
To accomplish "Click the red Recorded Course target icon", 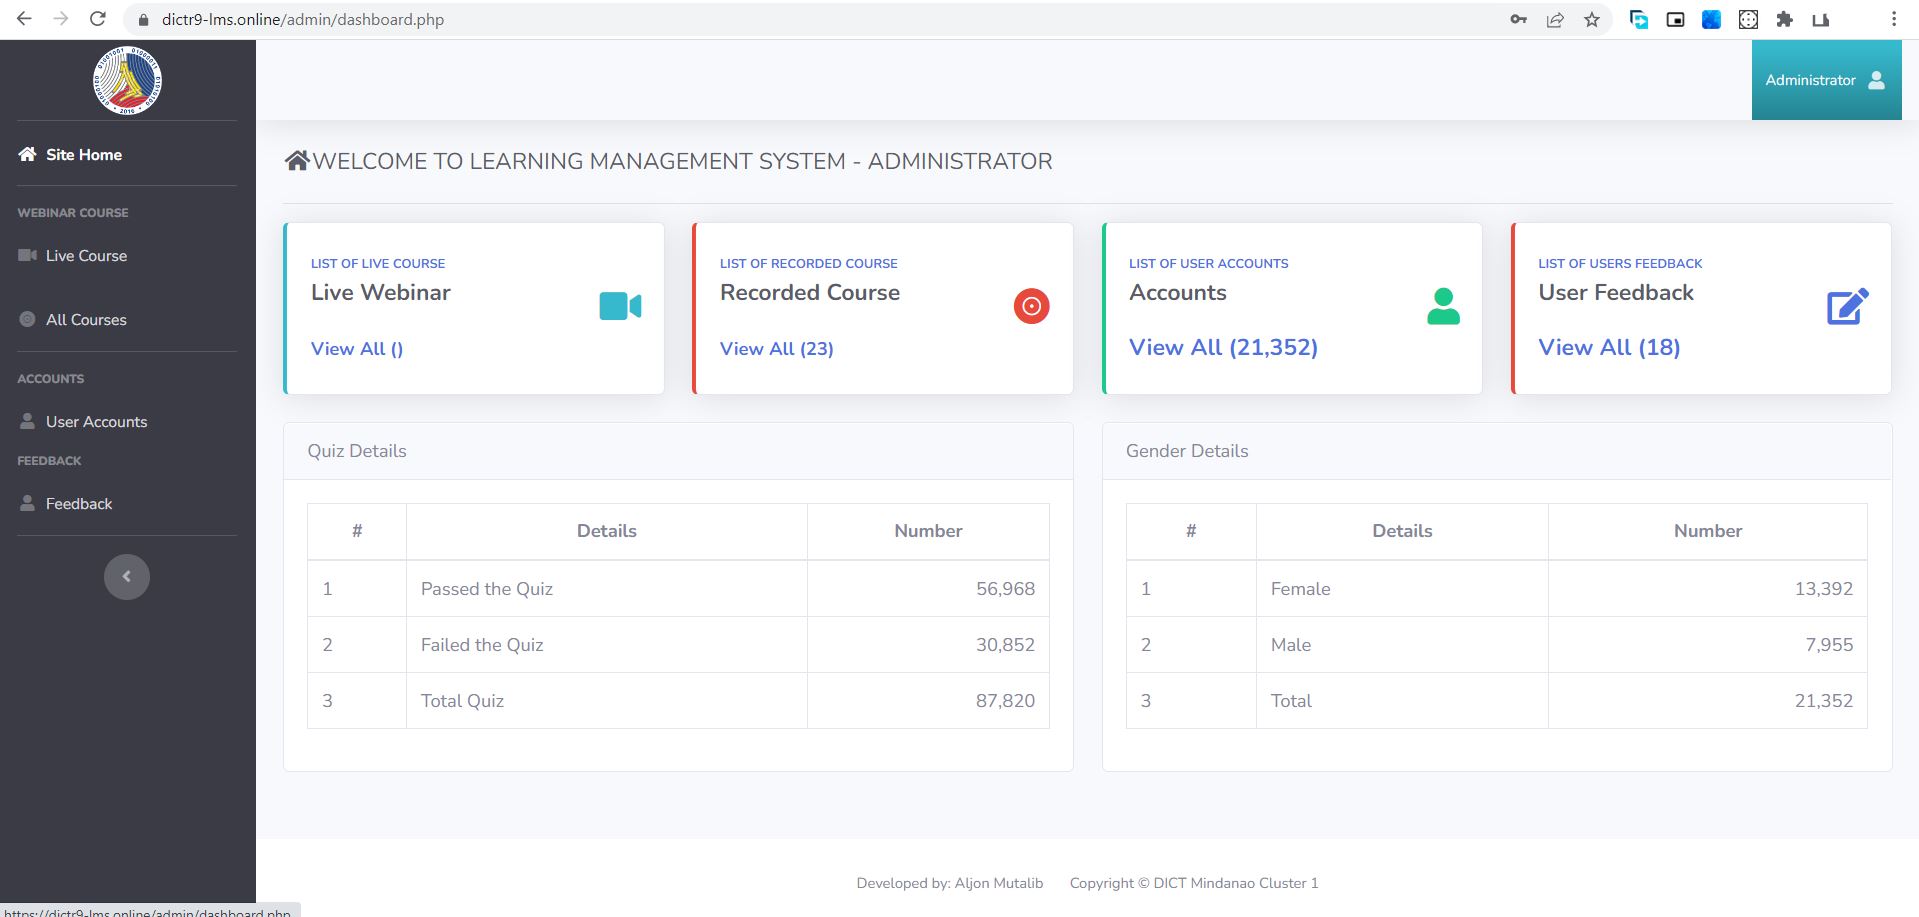I will coord(1031,306).
